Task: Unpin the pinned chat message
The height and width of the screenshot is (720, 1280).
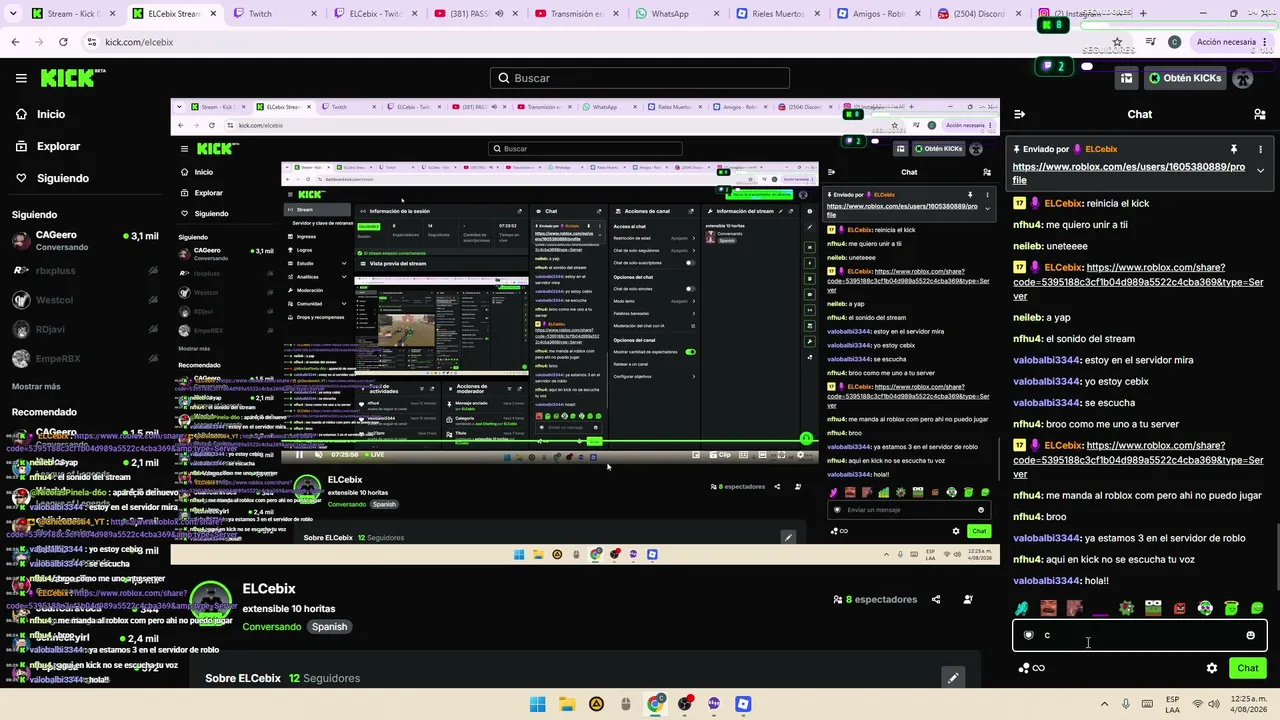Action: pyautogui.click(x=1234, y=149)
